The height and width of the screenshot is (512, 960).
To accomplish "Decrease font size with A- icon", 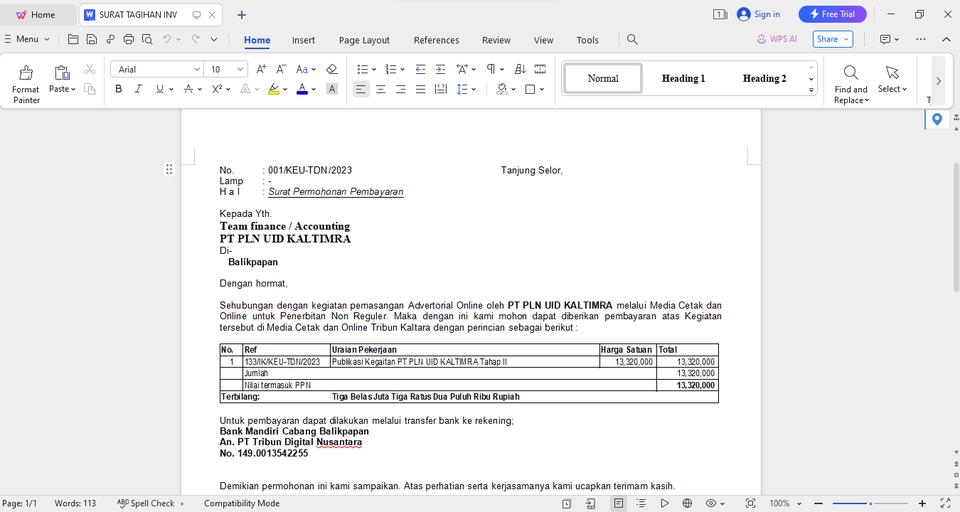I will tap(281, 69).
